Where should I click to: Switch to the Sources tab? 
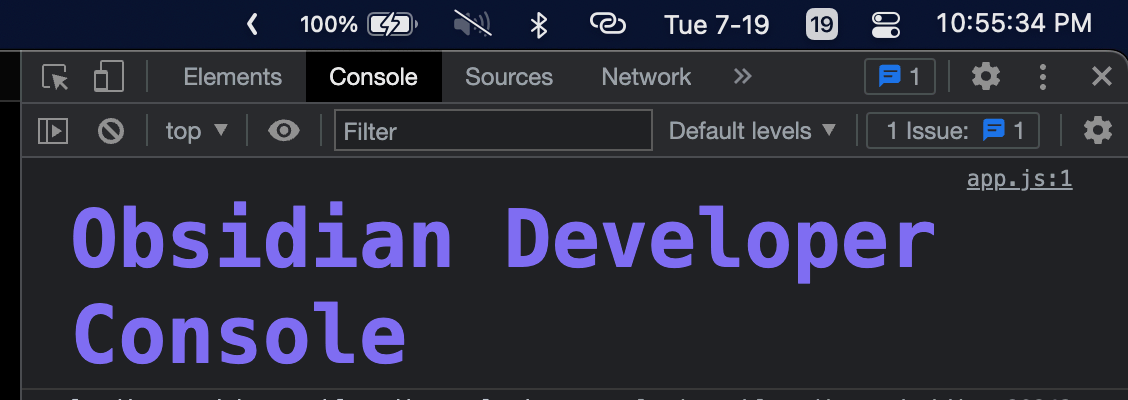(x=509, y=77)
